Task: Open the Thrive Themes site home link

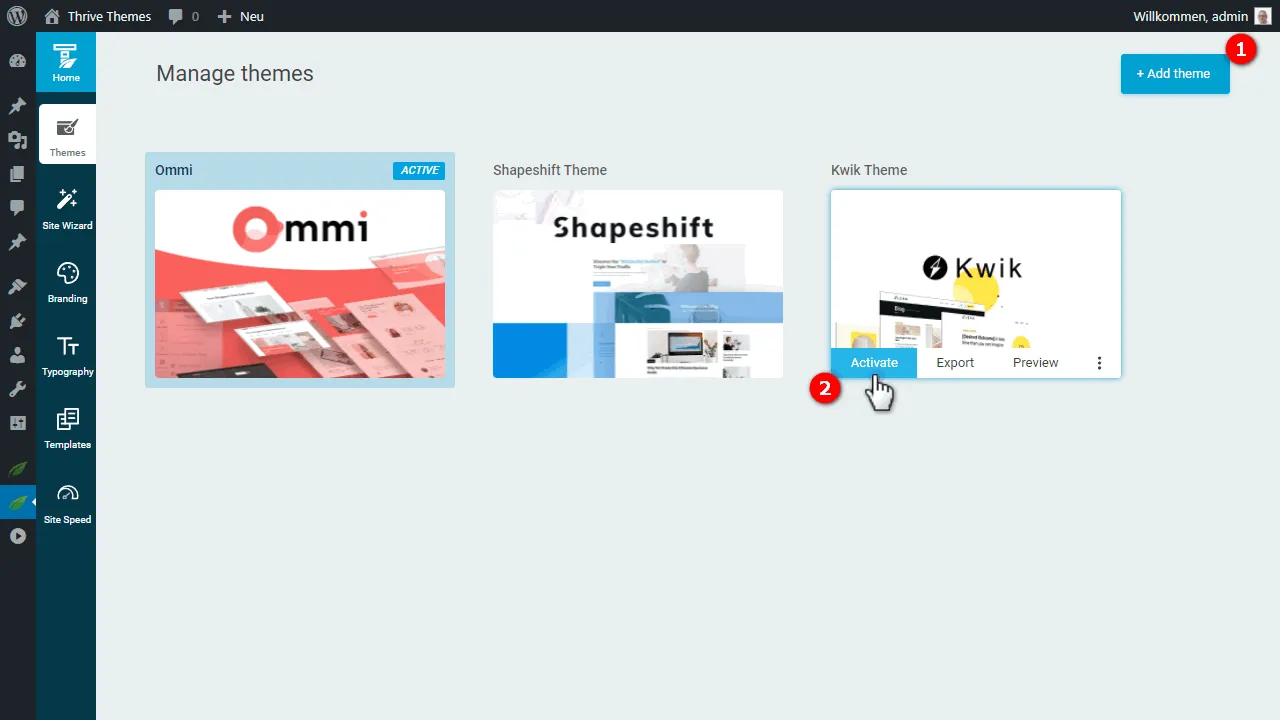Action: point(98,16)
